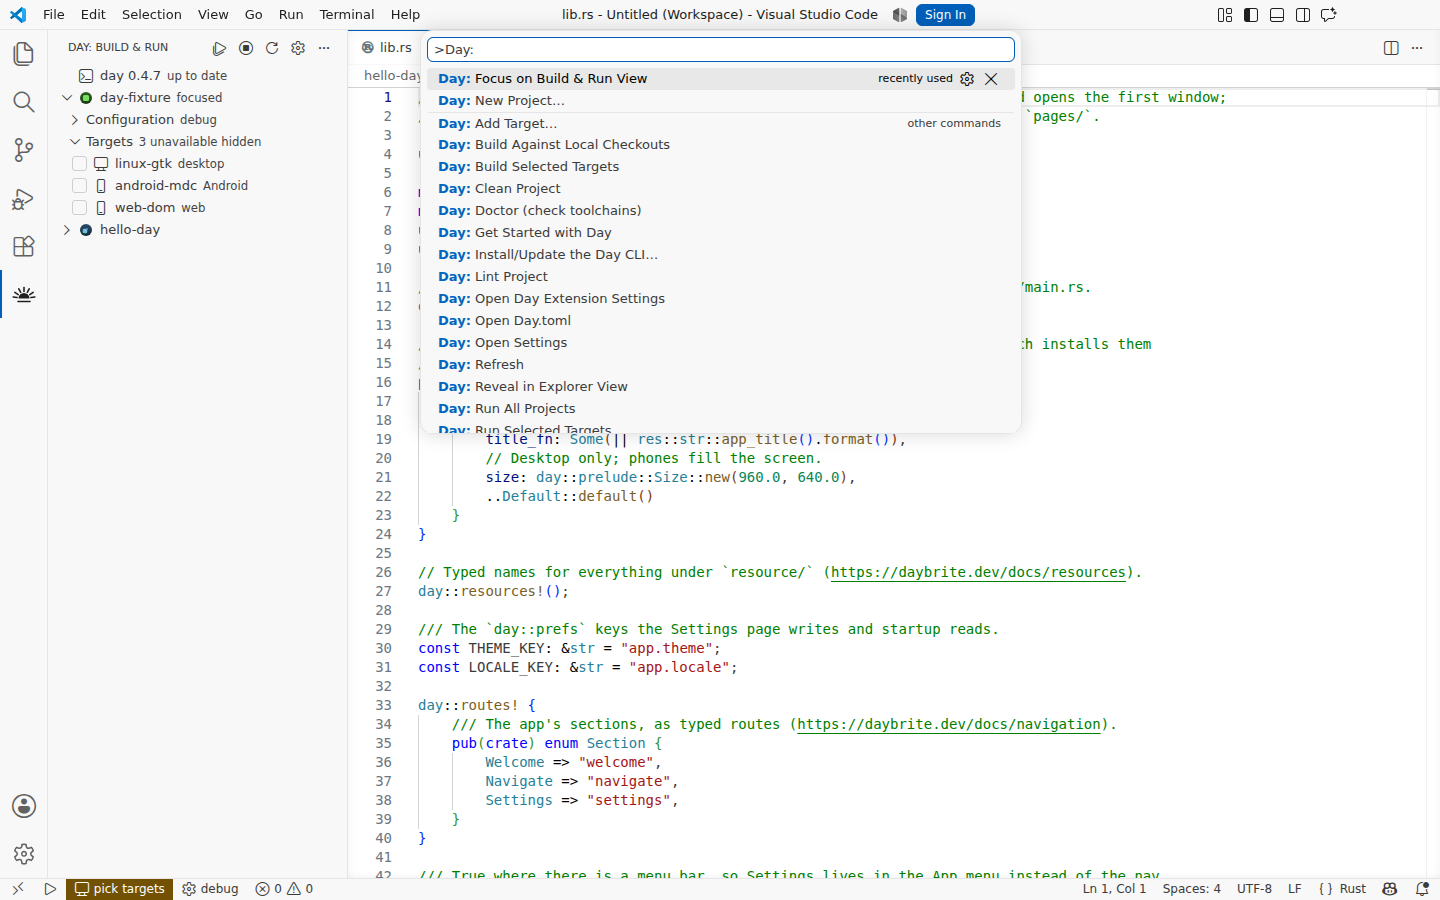
Task: Toggle secondary side bar layout icon
Action: coord(1303,15)
